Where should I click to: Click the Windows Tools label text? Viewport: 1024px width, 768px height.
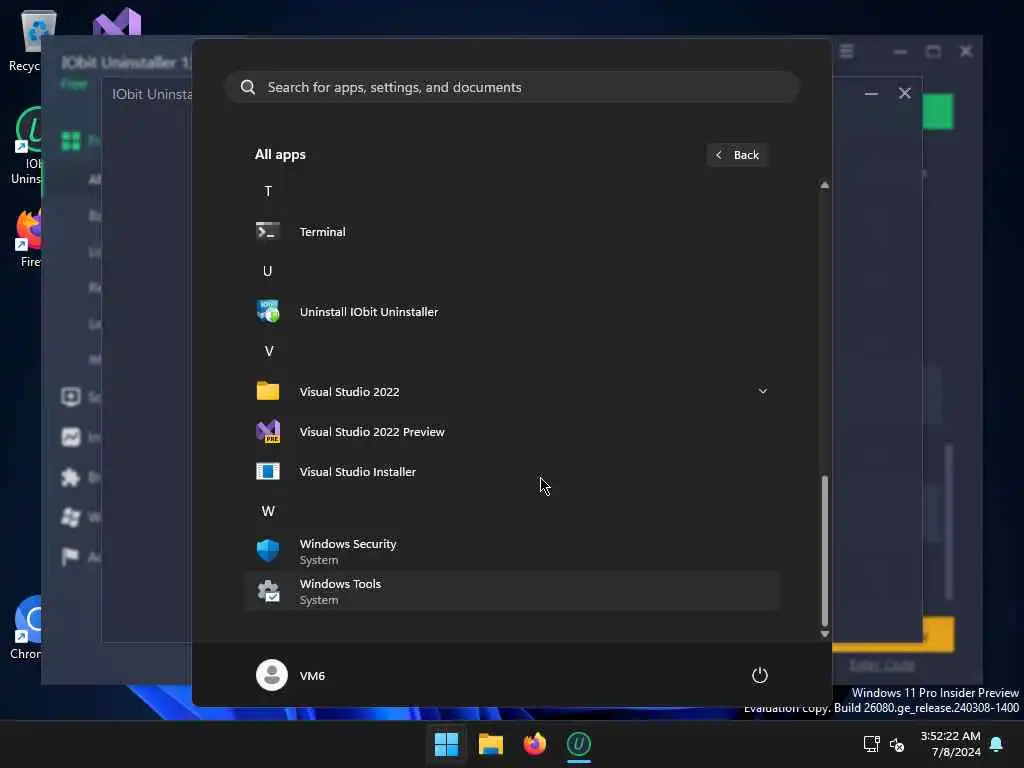click(x=340, y=584)
